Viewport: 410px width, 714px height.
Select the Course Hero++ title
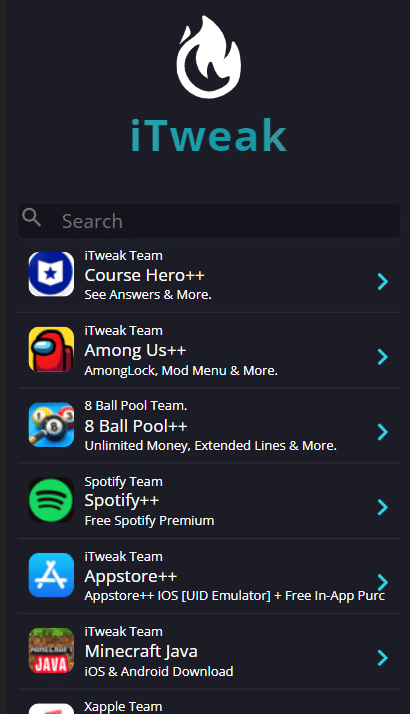coord(144,275)
